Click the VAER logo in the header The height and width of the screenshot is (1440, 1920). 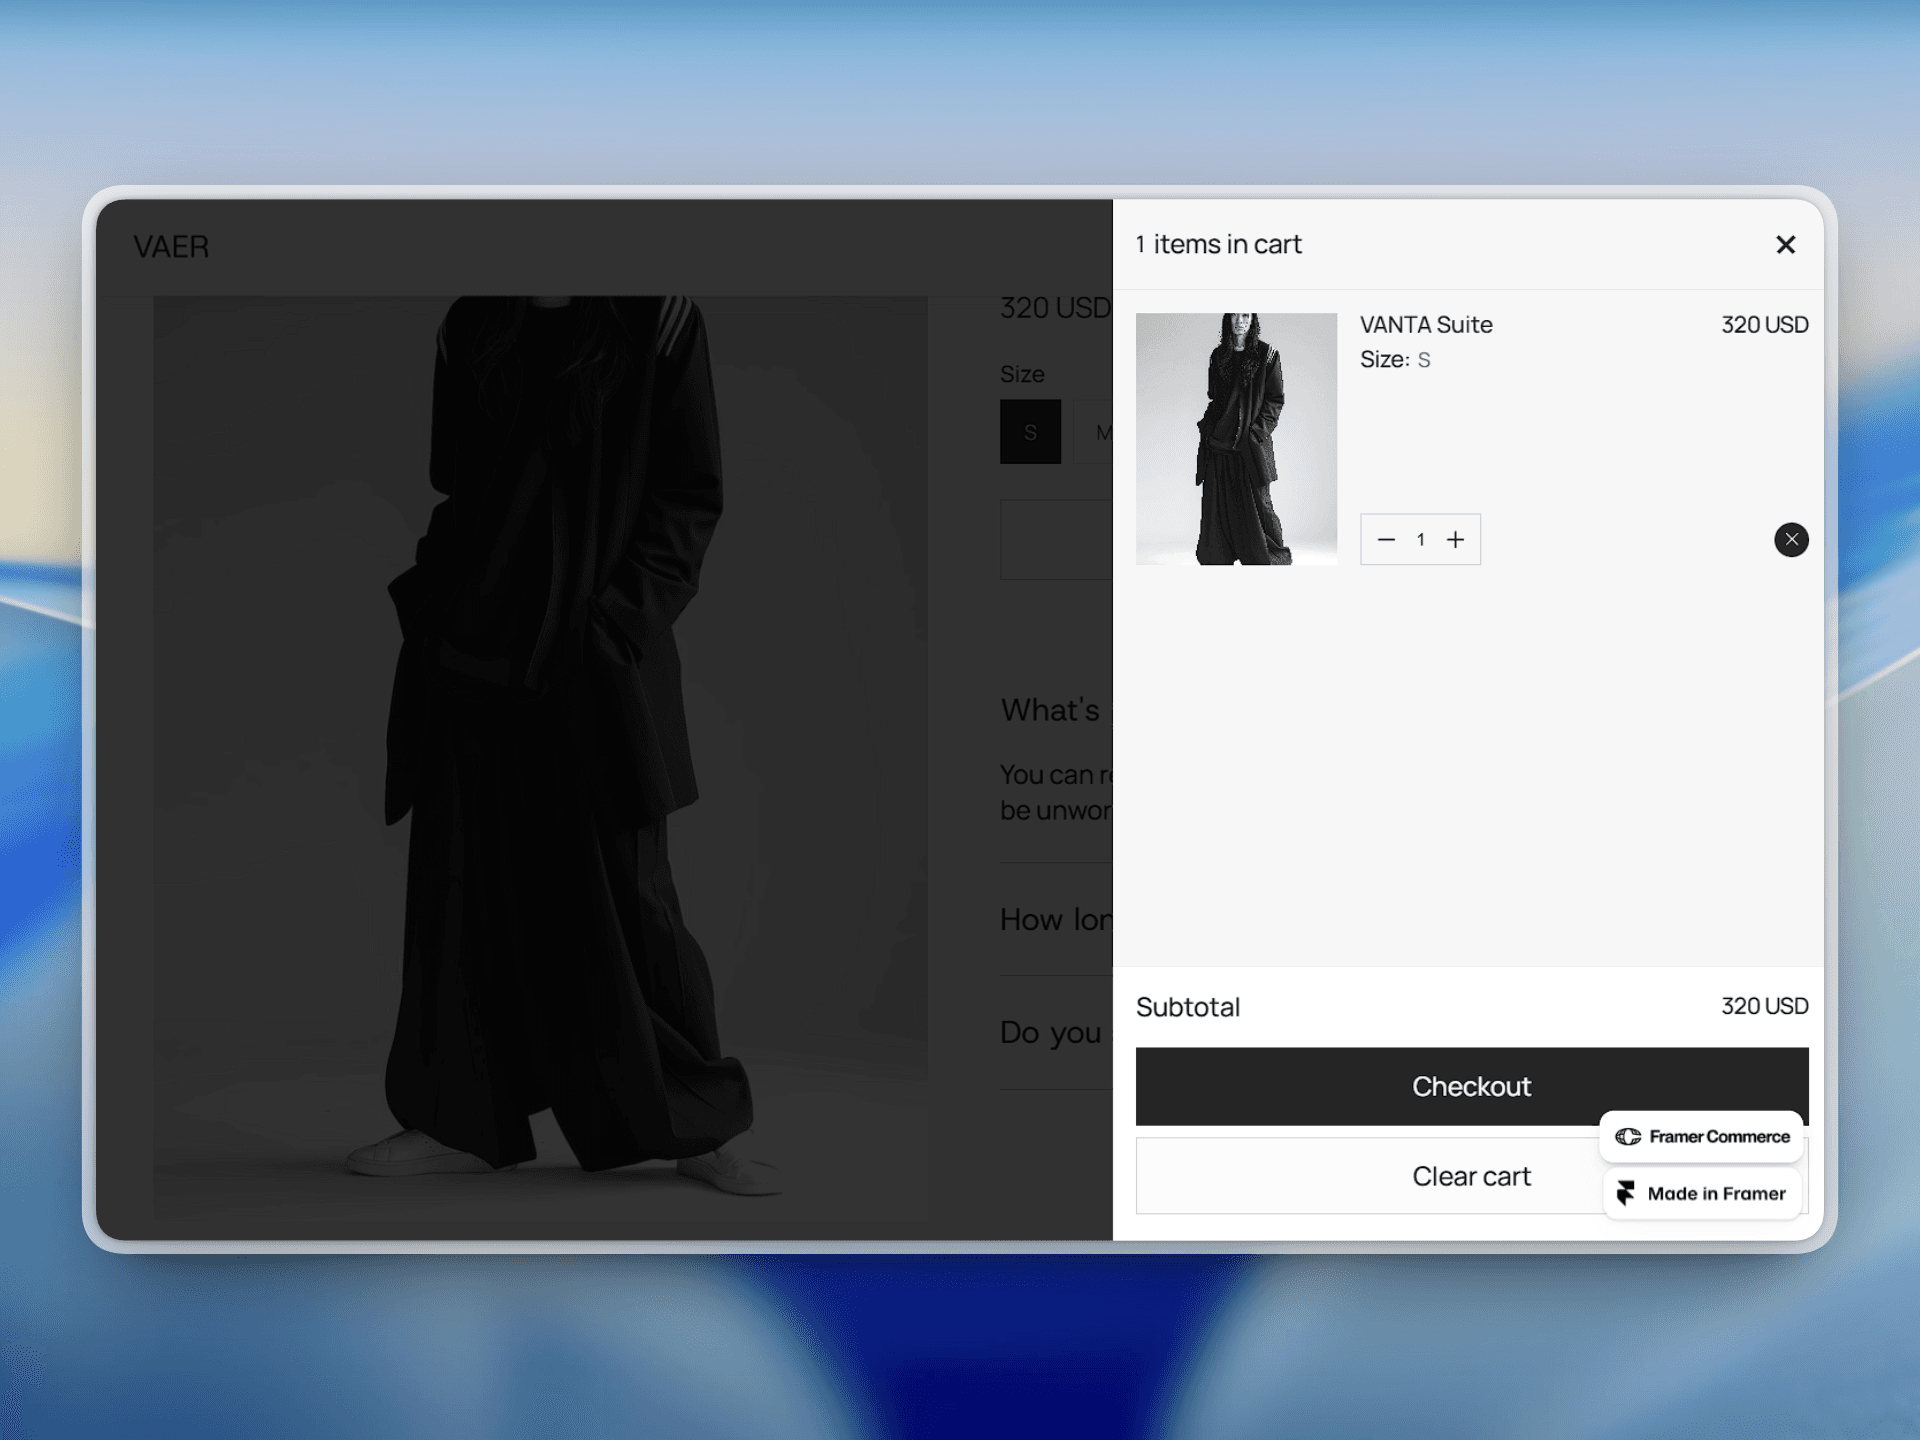pos(171,247)
